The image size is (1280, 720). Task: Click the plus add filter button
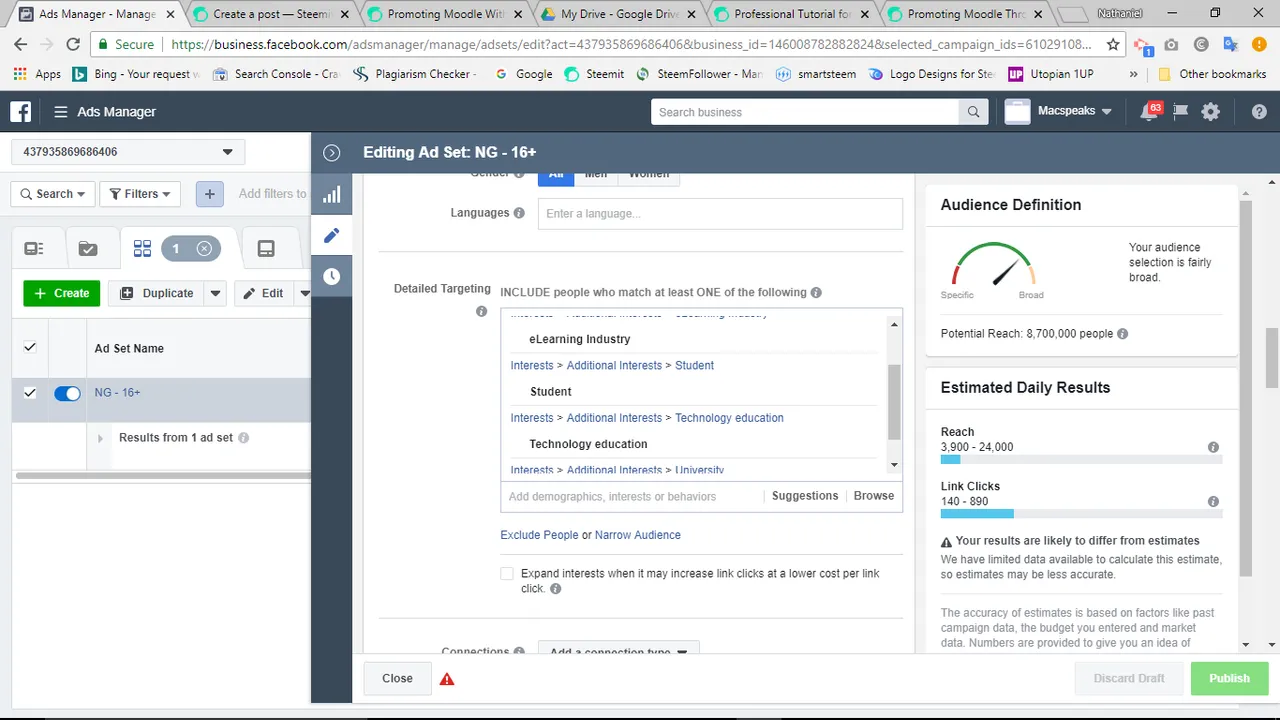click(x=209, y=194)
